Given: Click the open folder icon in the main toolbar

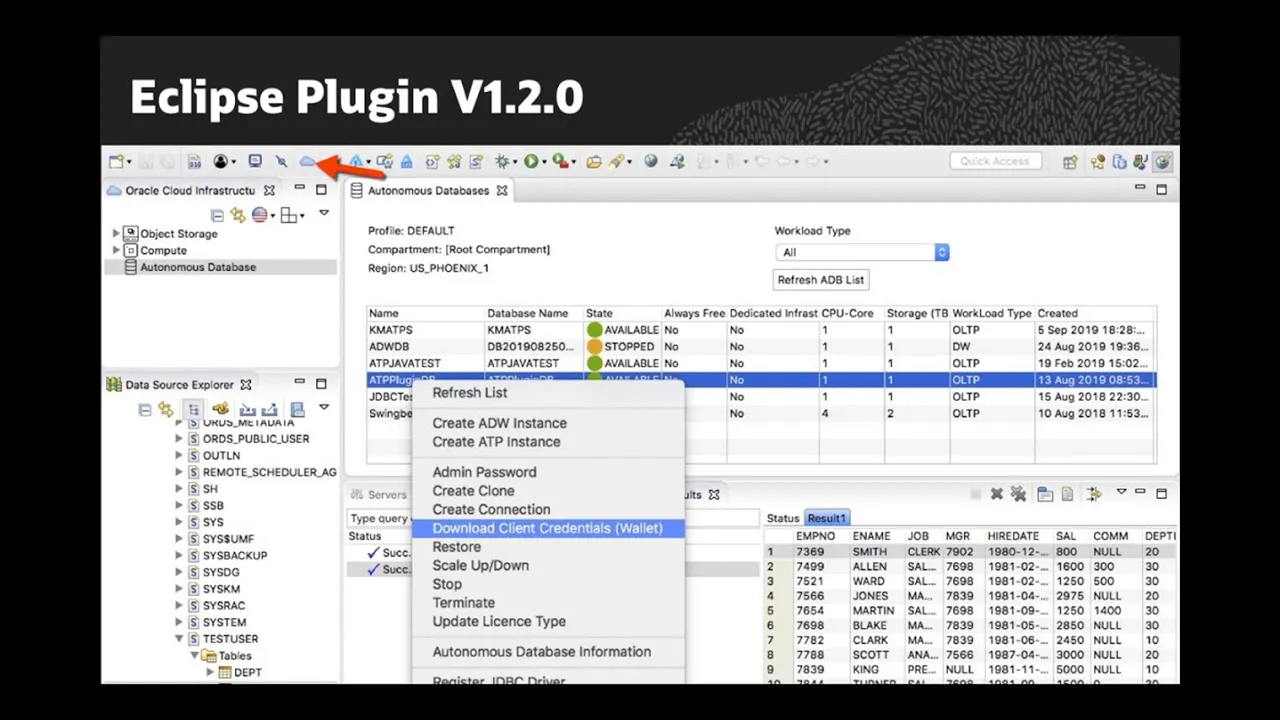Looking at the screenshot, I should (594, 161).
